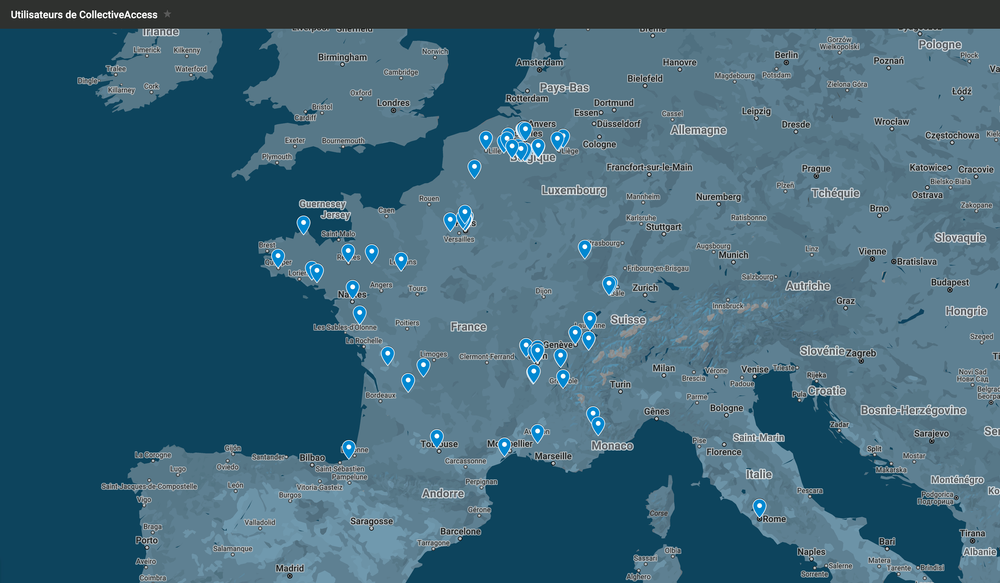Click the pin north of Marseille
The height and width of the screenshot is (583, 1000).
click(x=538, y=432)
